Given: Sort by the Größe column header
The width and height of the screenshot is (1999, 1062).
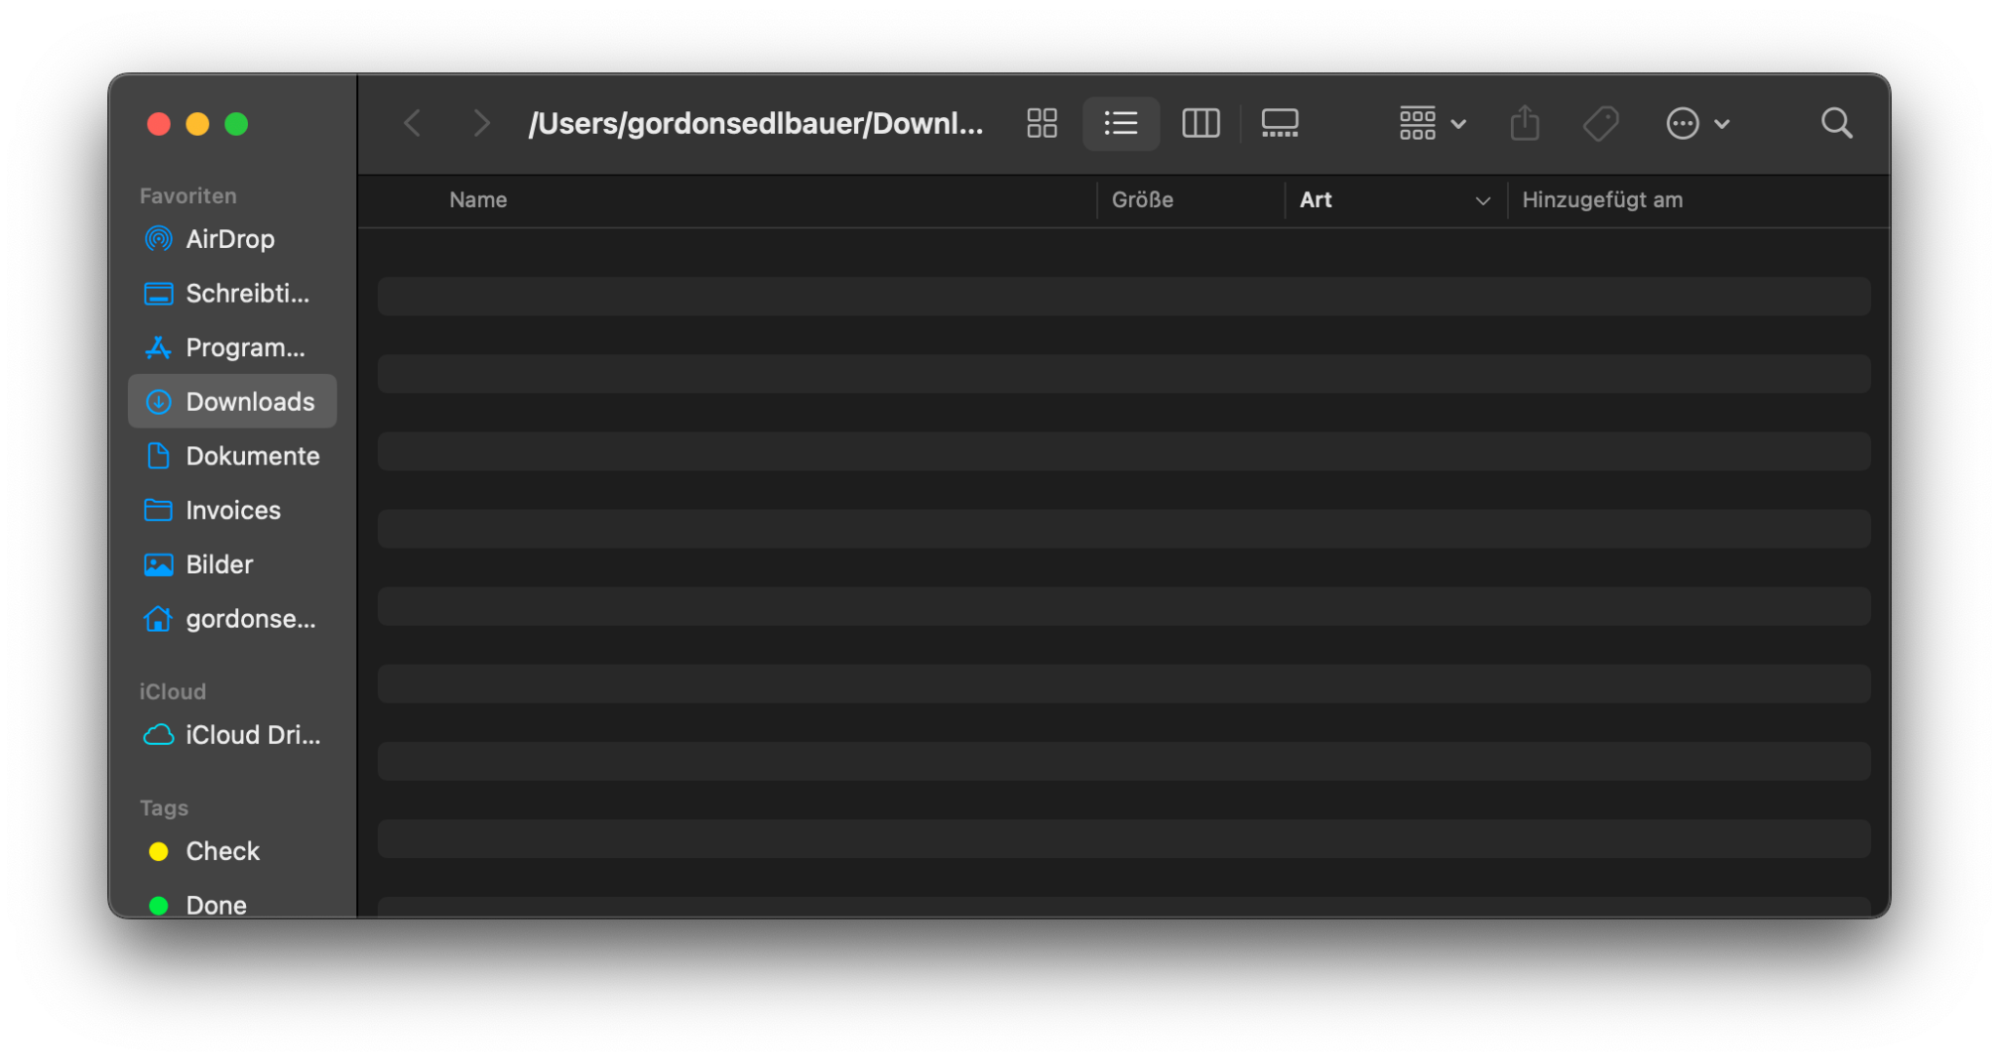Looking at the screenshot, I should click(1142, 200).
